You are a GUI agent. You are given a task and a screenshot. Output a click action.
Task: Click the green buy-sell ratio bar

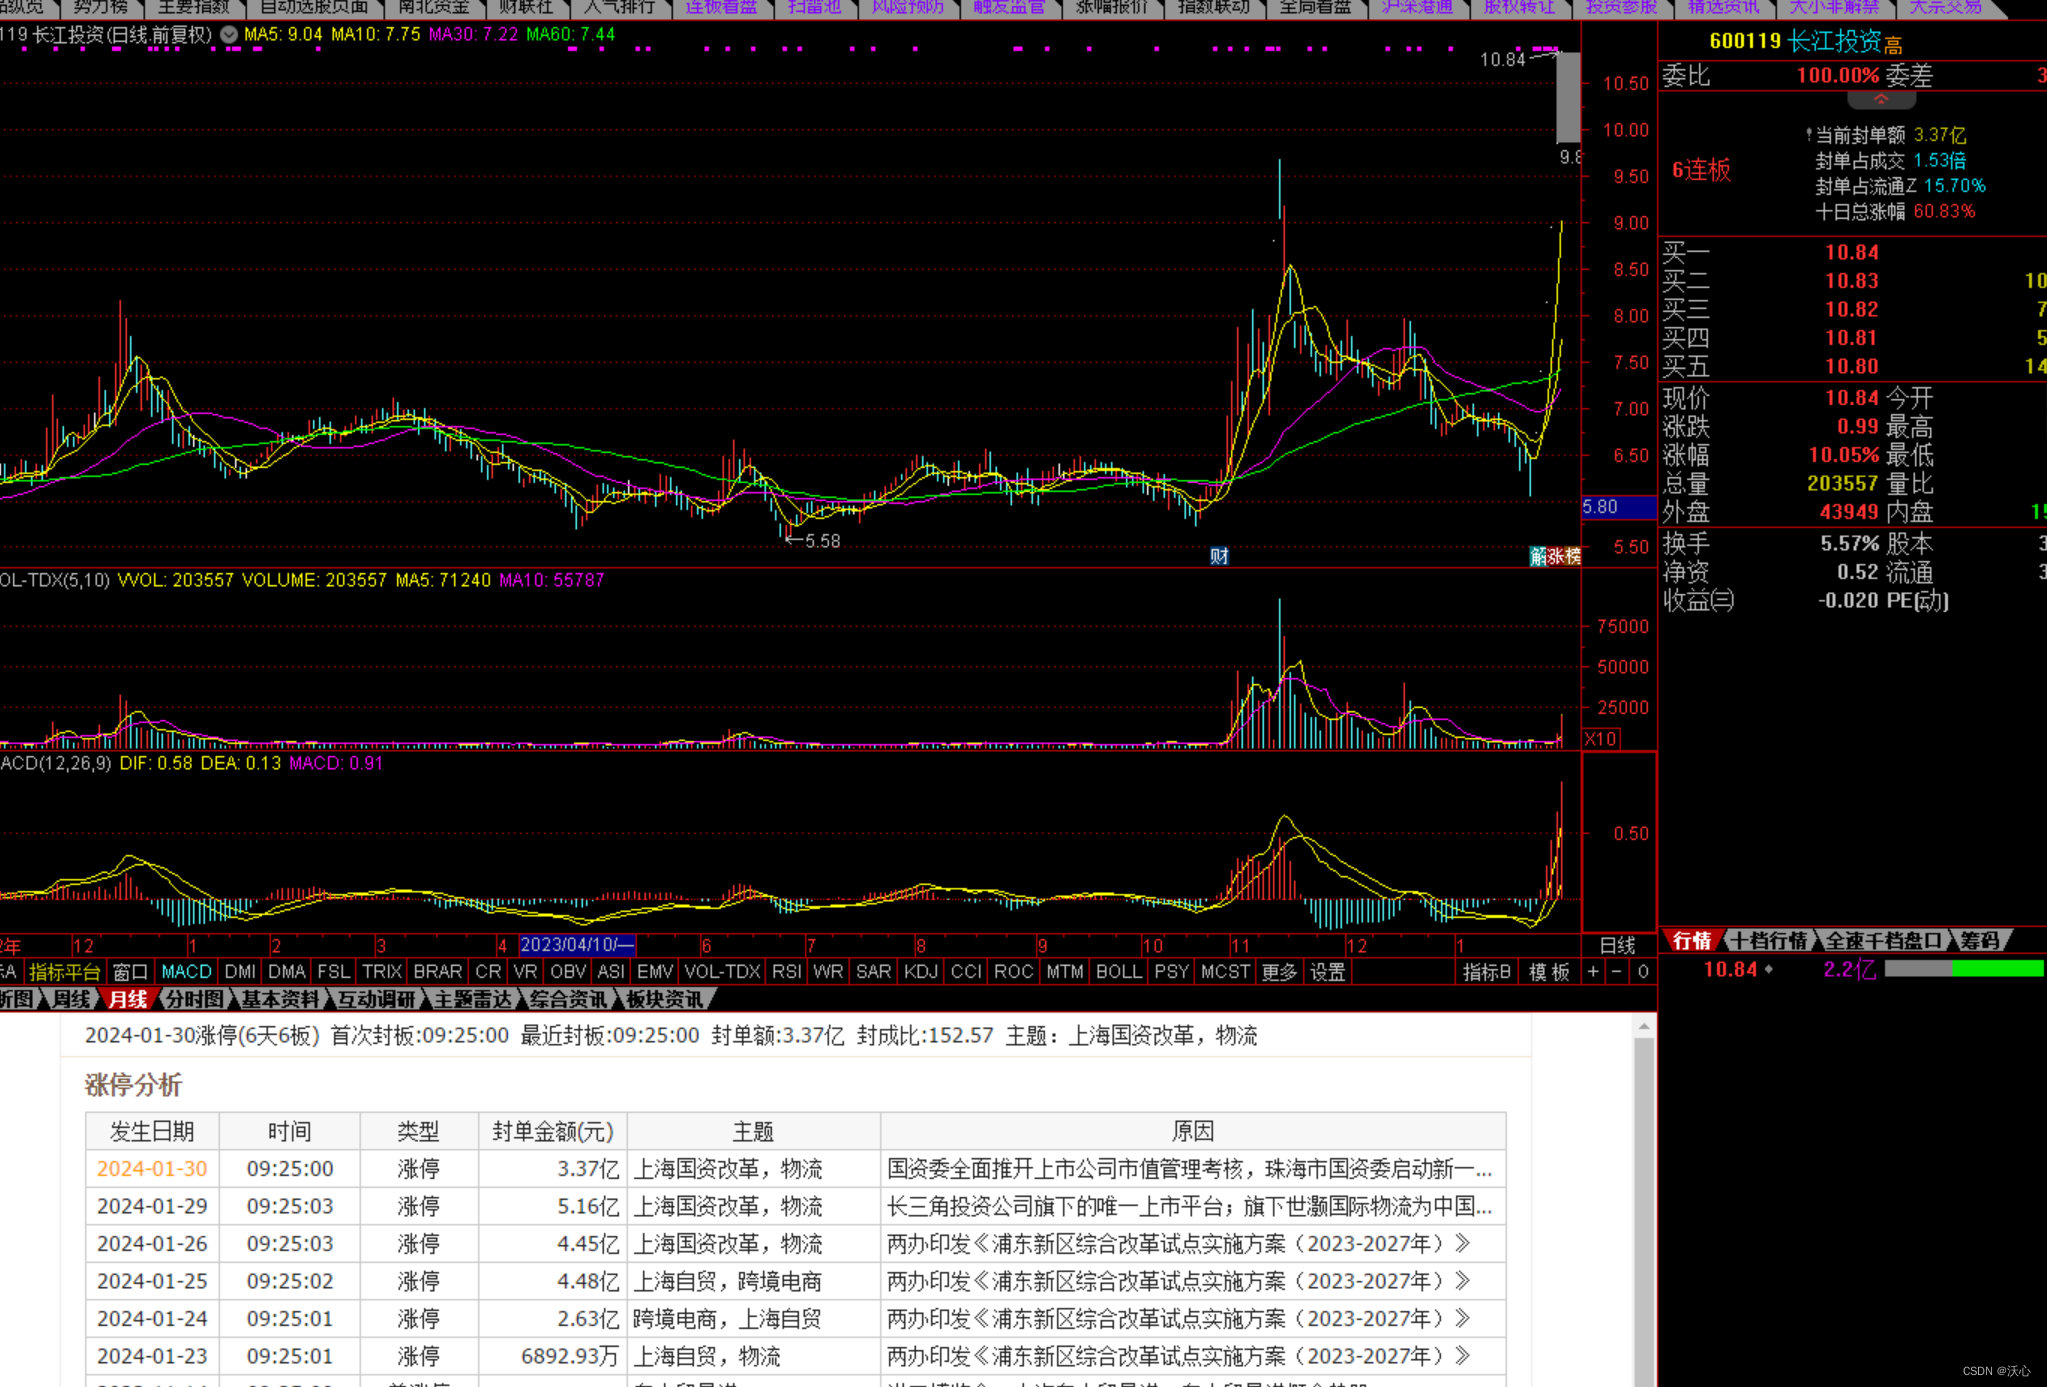tap(1996, 969)
